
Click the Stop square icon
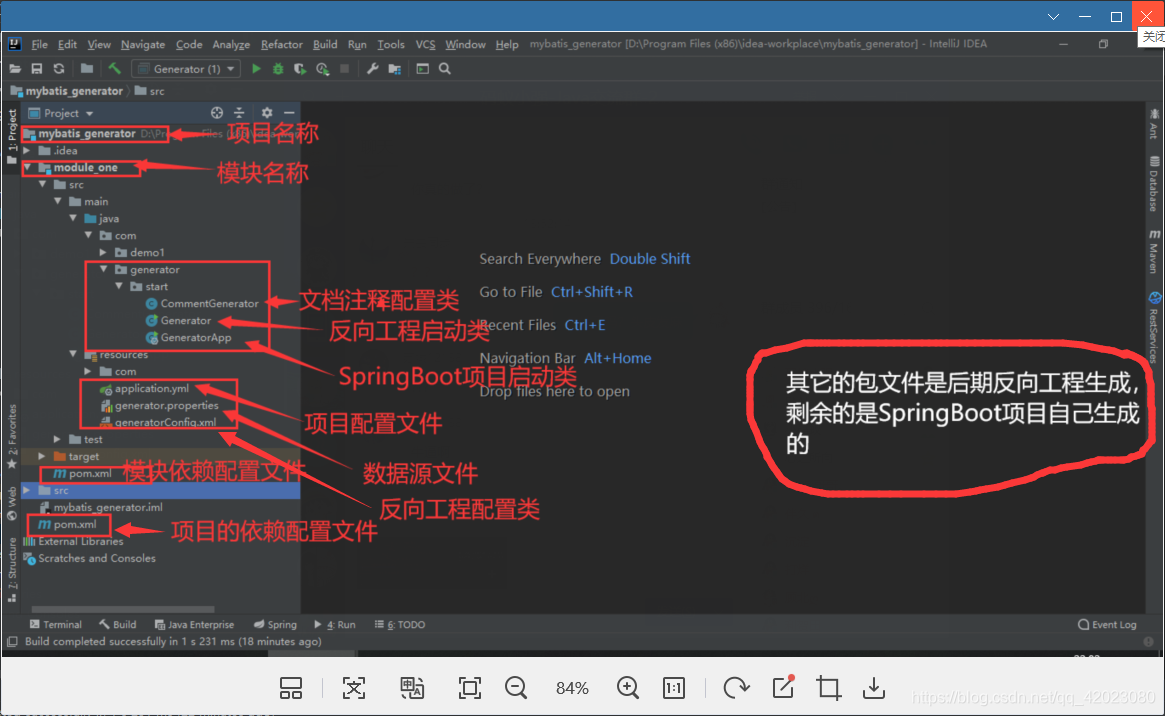345,69
